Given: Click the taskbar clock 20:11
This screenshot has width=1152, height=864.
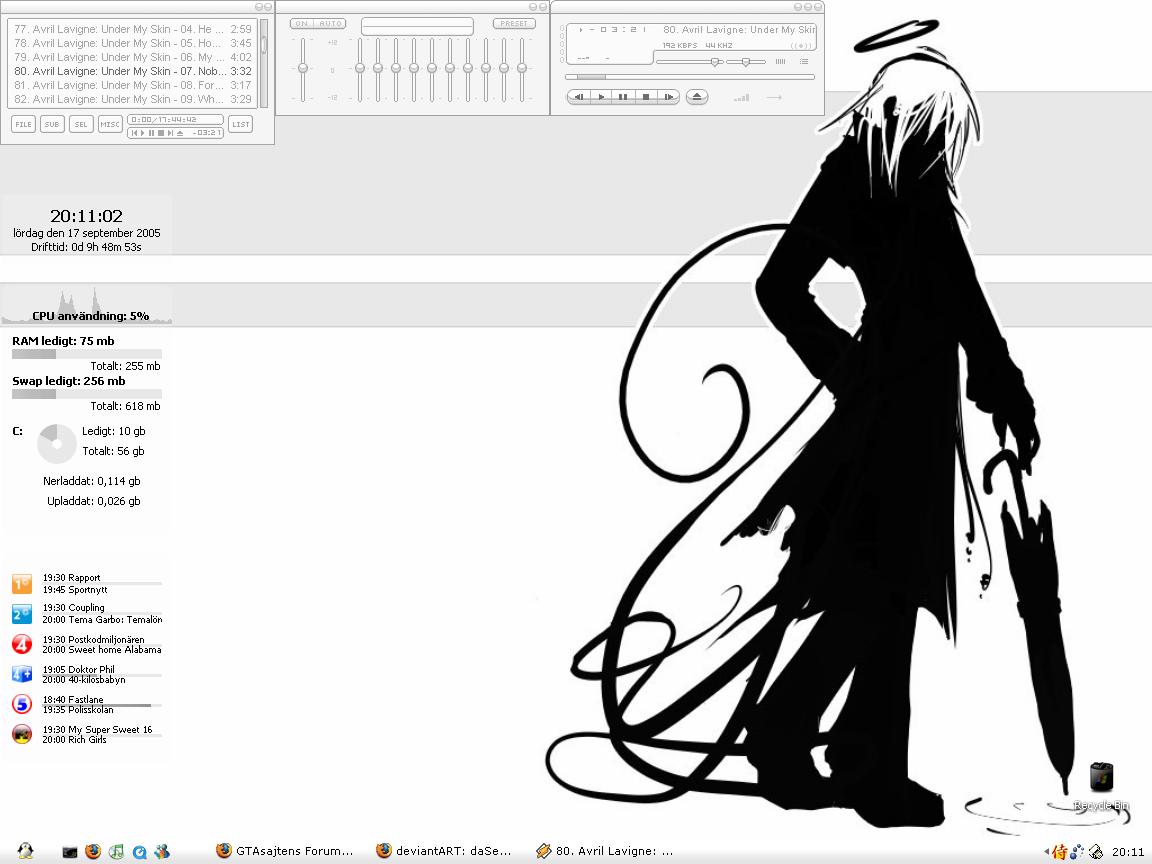Looking at the screenshot, I should 1128,852.
